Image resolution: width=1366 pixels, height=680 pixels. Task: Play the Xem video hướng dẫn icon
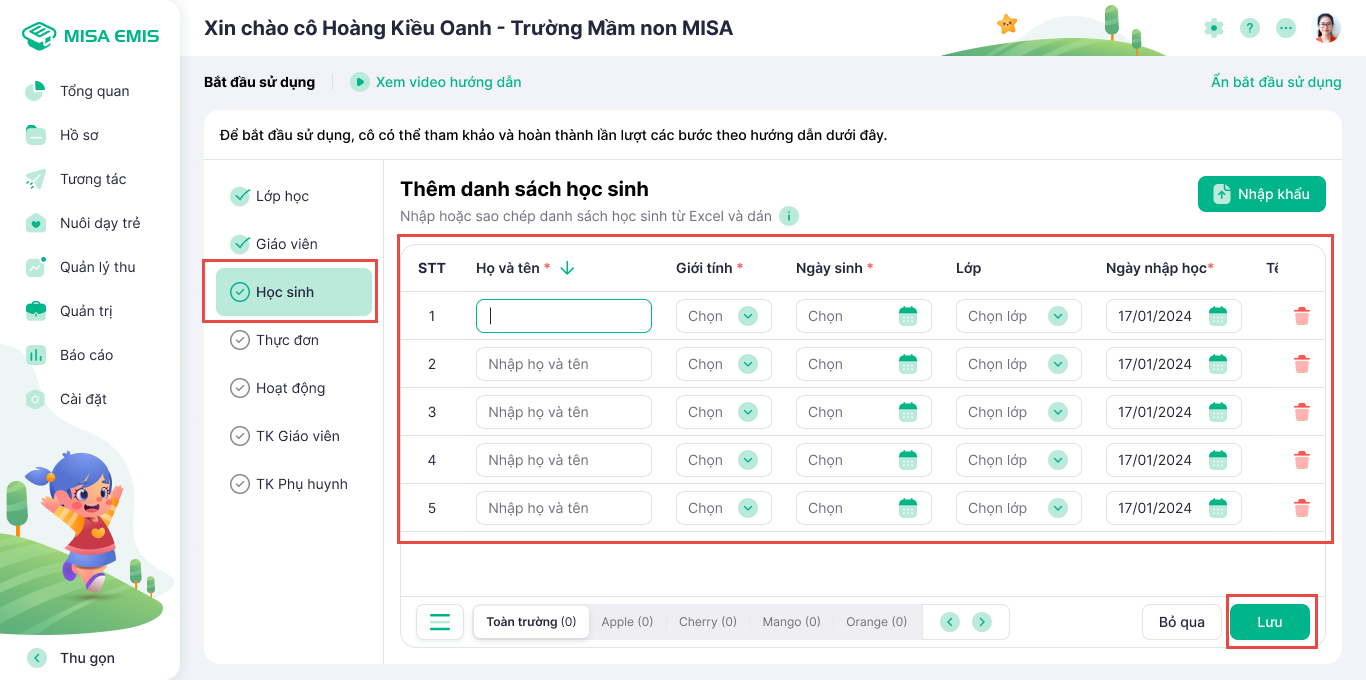pyautogui.click(x=360, y=82)
